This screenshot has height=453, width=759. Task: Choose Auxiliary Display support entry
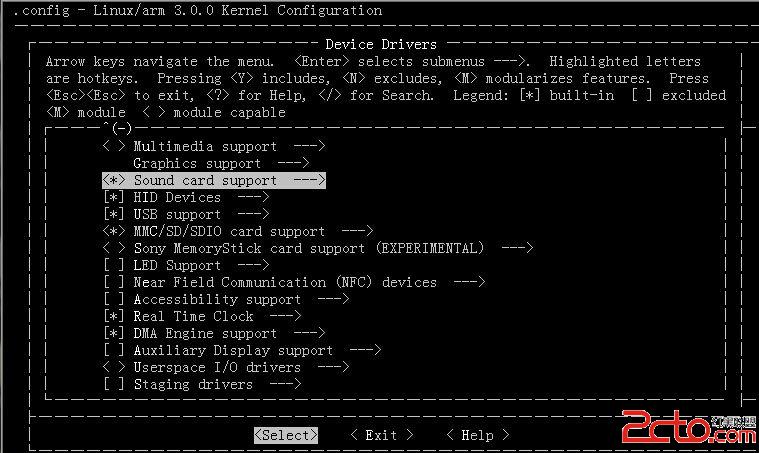233,350
